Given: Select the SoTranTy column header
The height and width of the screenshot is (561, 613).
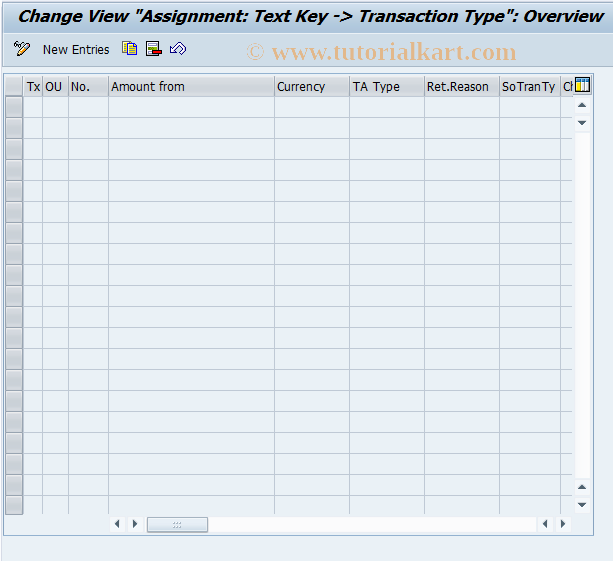Looking at the screenshot, I should tap(530, 86).
